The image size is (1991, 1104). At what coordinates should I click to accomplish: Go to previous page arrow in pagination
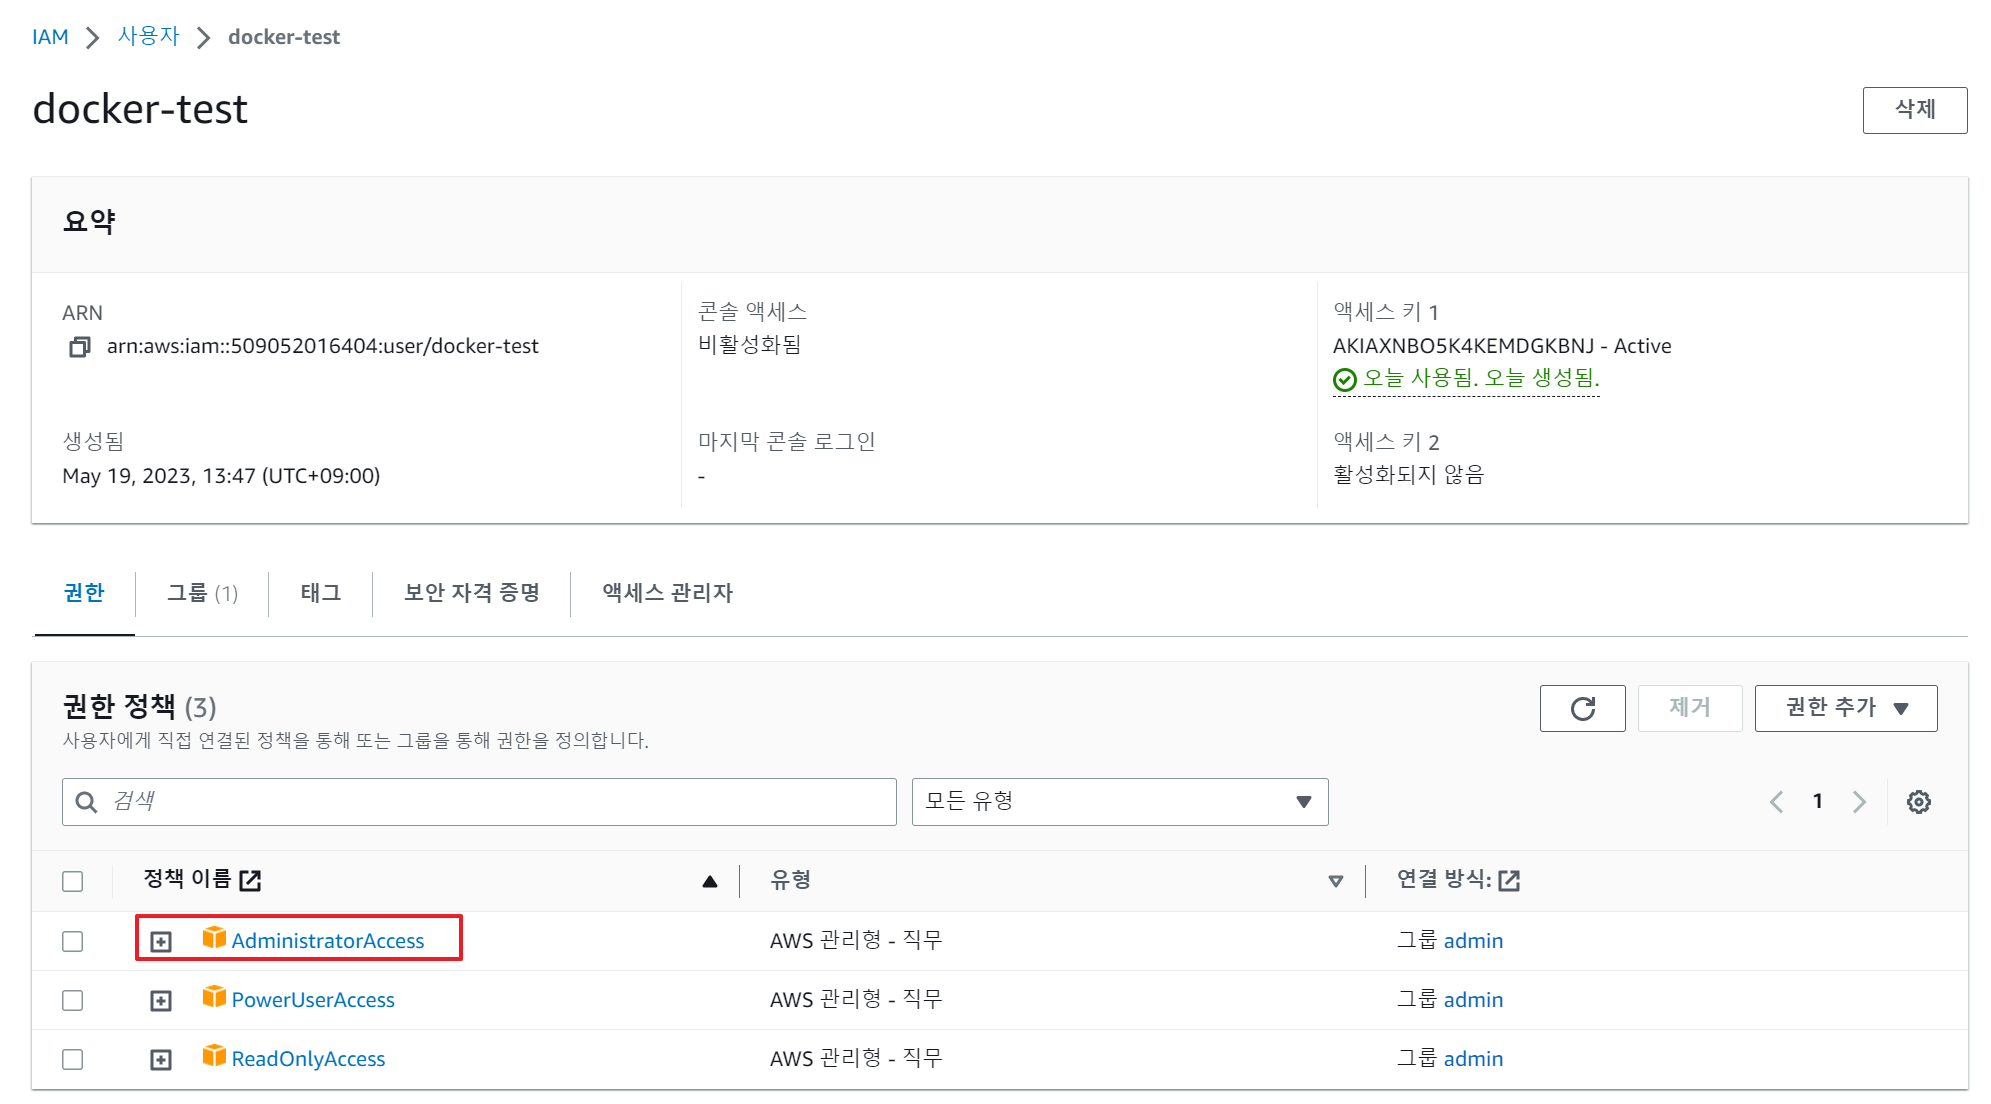[x=1777, y=802]
